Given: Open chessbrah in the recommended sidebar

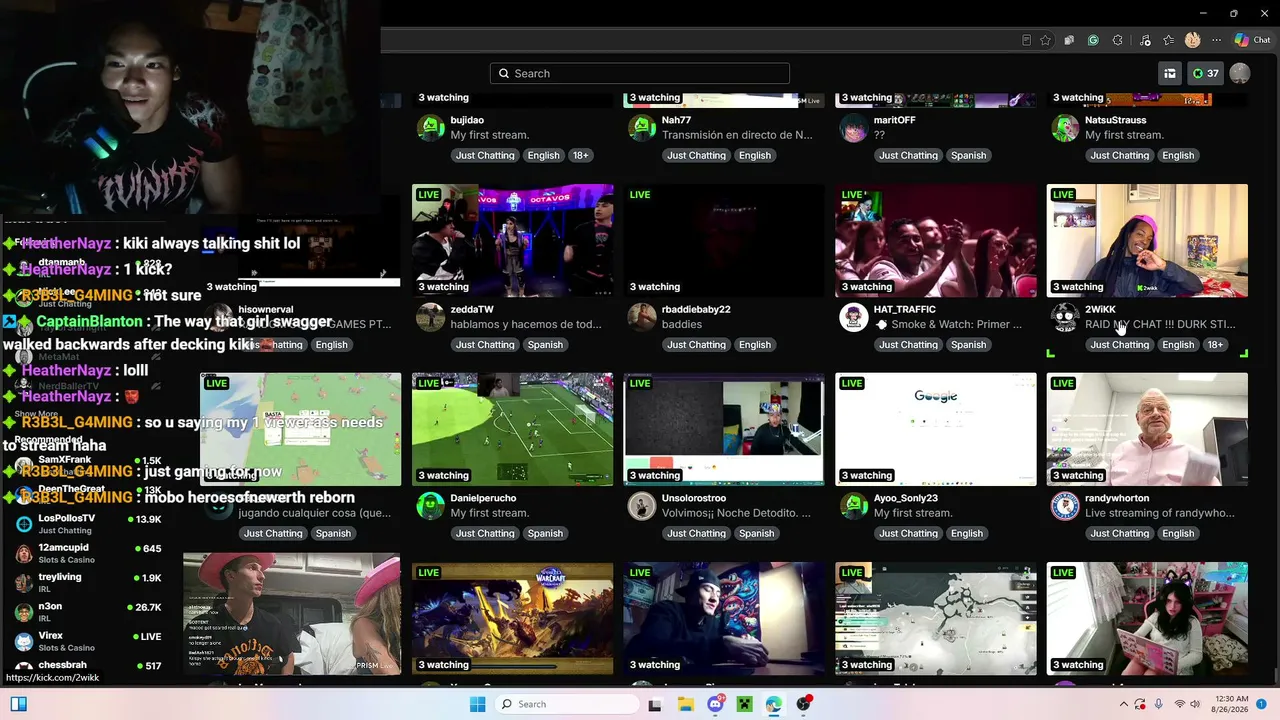Looking at the screenshot, I should tap(88, 666).
